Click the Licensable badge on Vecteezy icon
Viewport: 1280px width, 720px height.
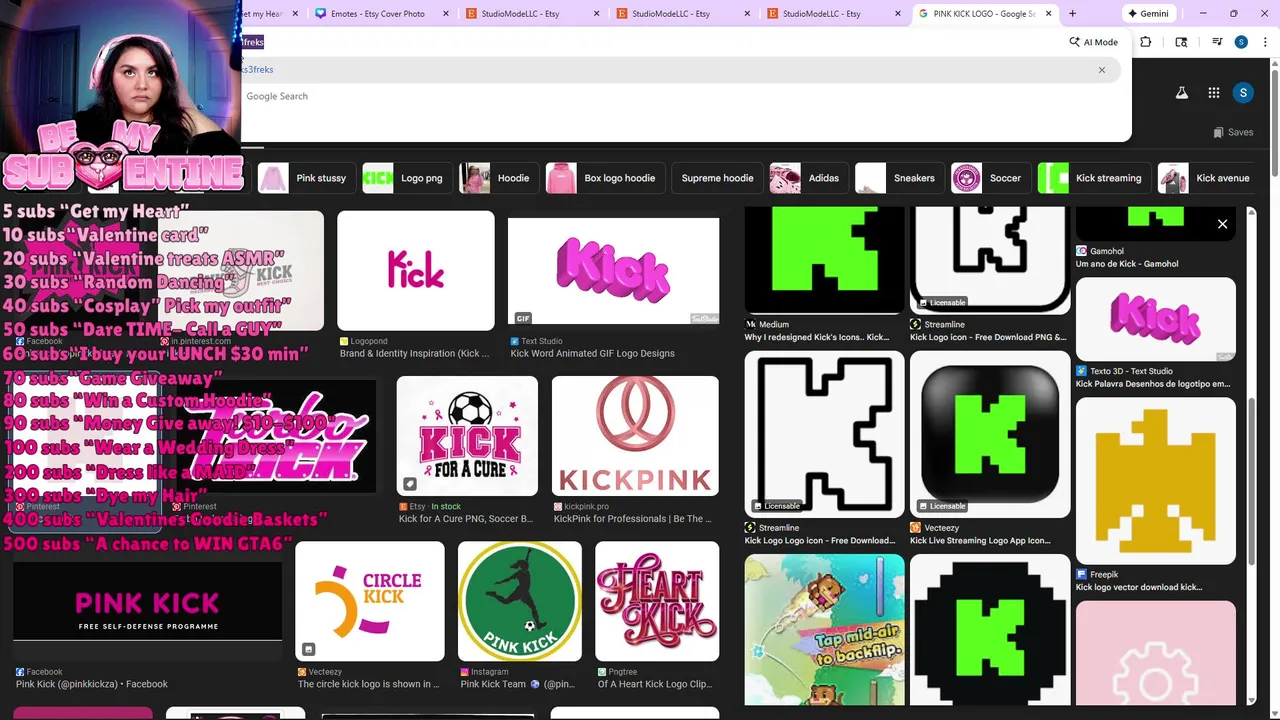point(942,506)
